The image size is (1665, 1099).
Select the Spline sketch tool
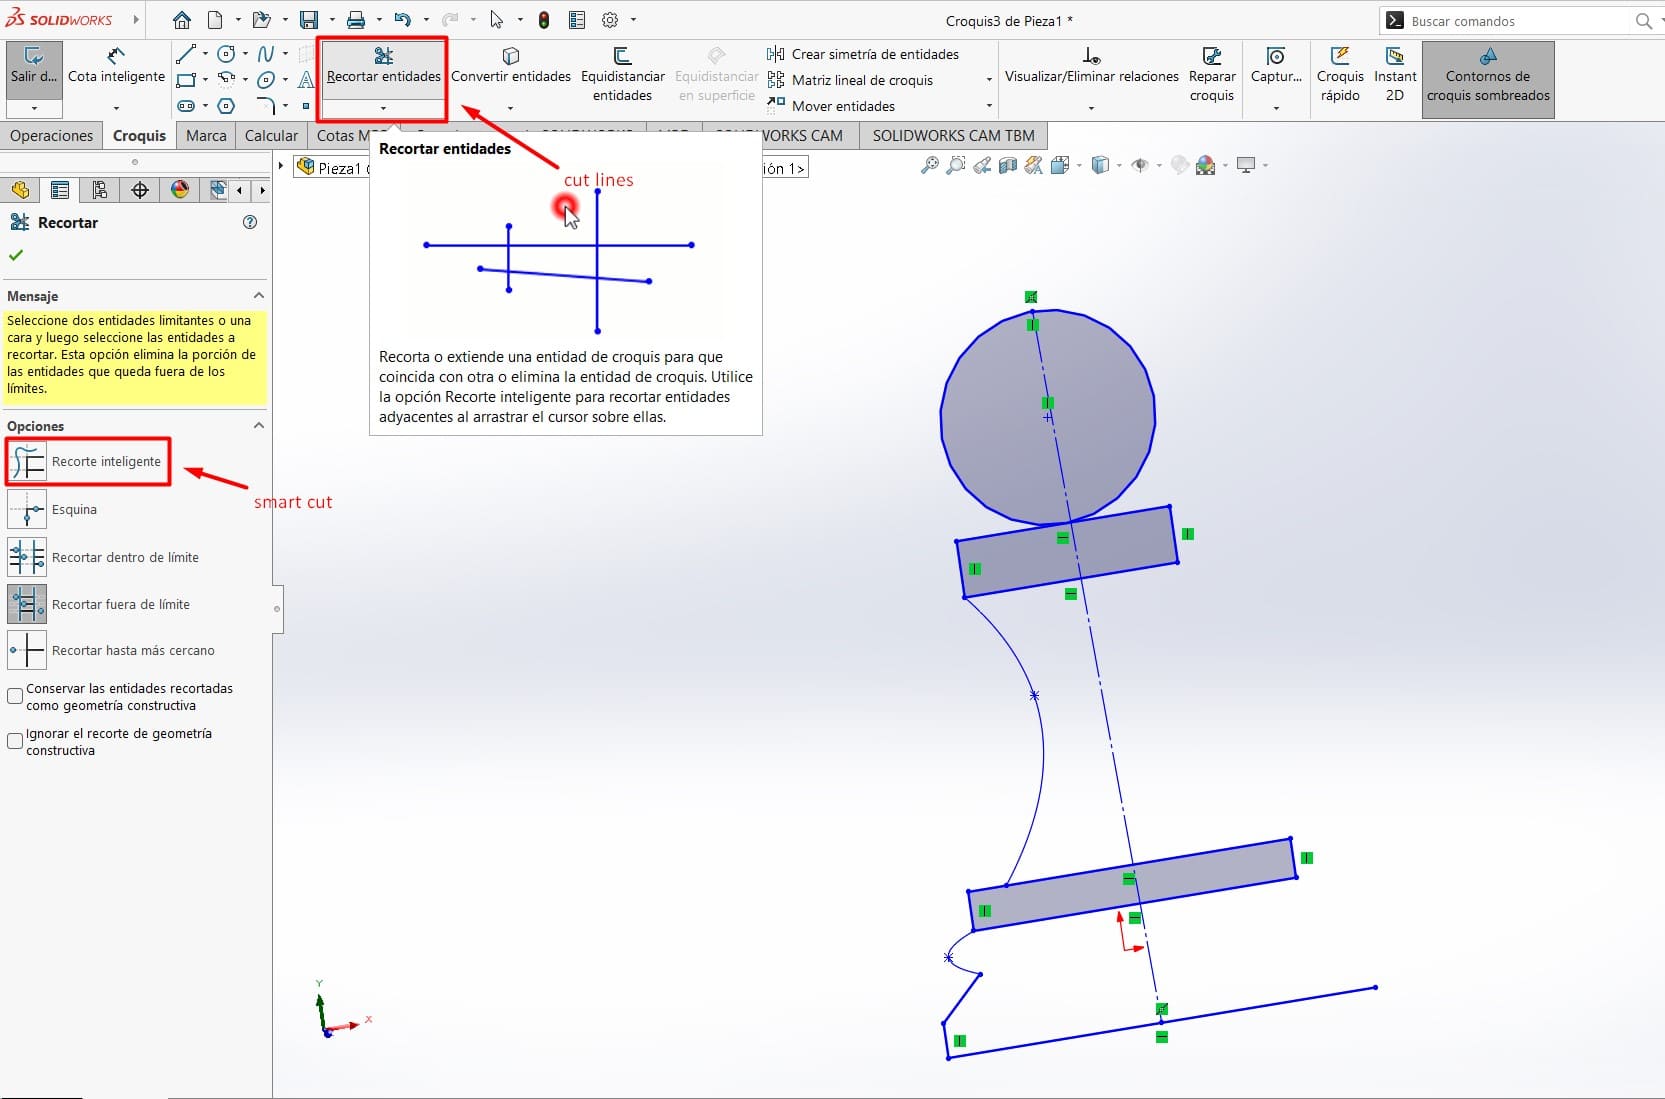point(265,54)
